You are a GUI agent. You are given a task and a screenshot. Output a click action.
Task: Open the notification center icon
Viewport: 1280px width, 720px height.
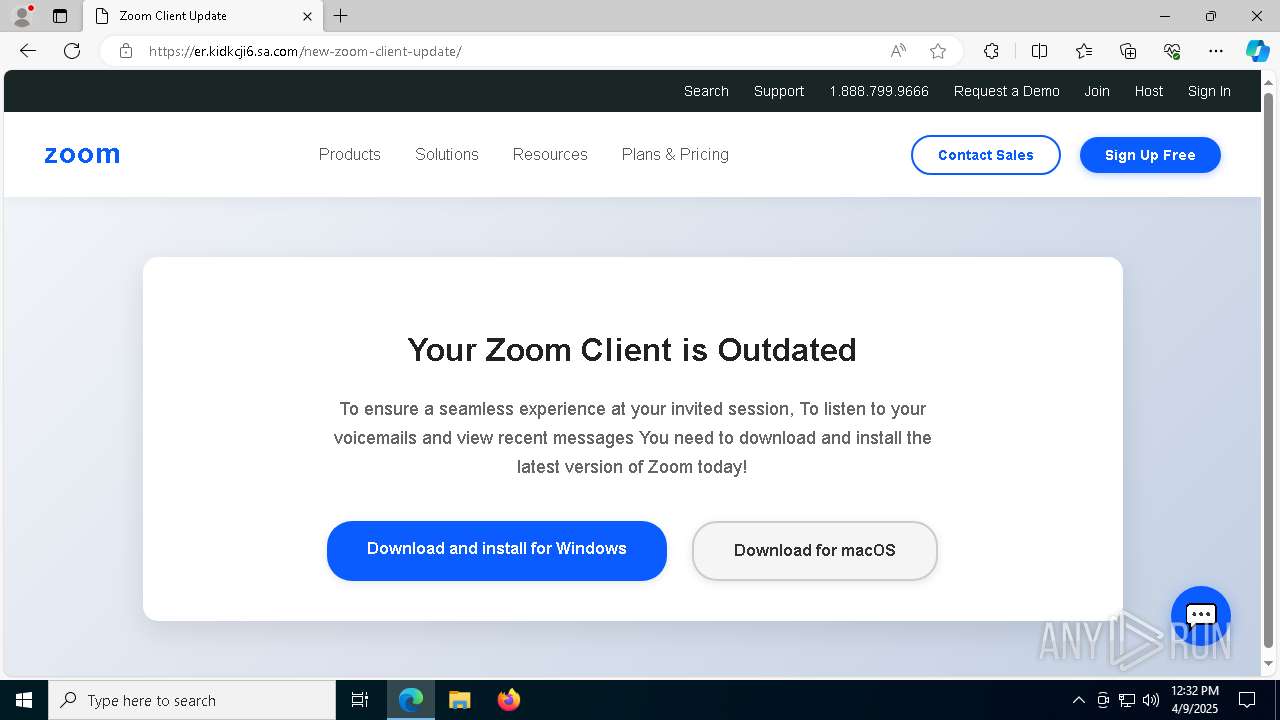click(x=1247, y=700)
